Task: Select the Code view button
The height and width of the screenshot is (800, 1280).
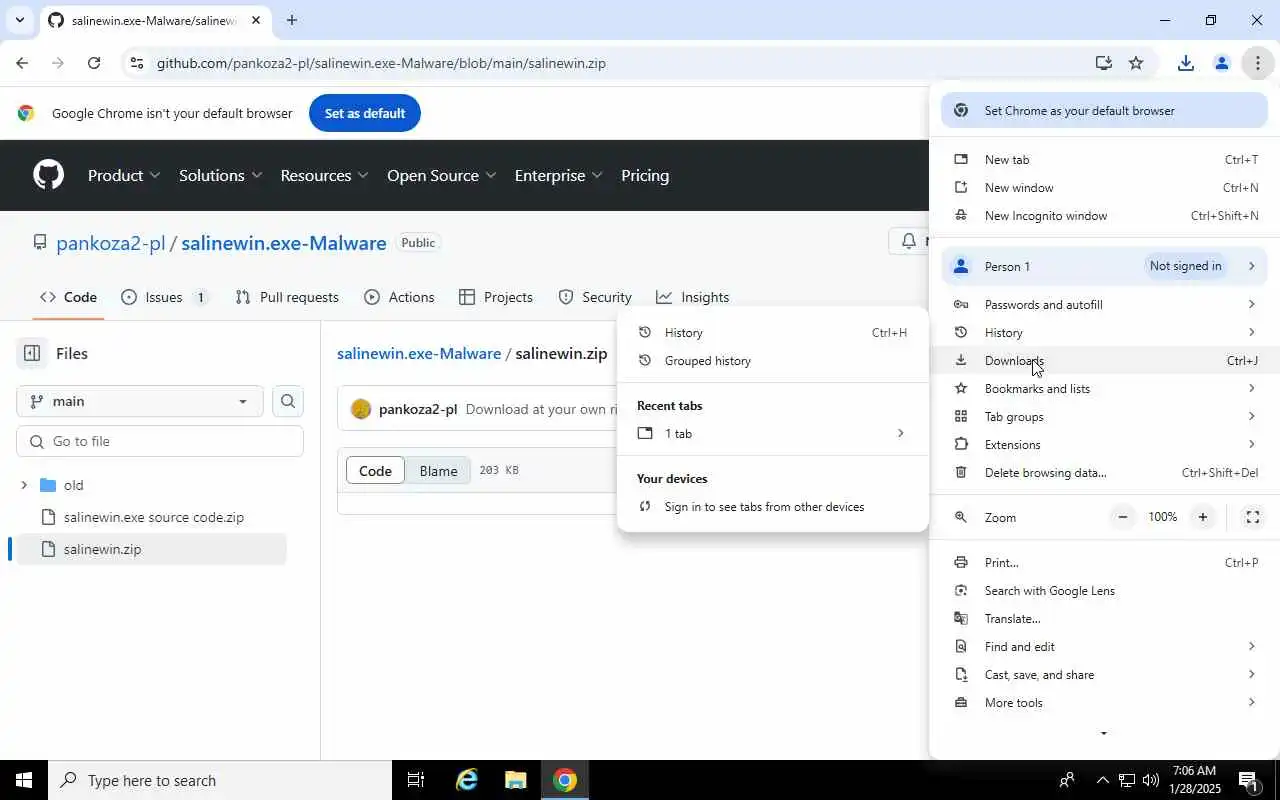Action: [x=375, y=471]
